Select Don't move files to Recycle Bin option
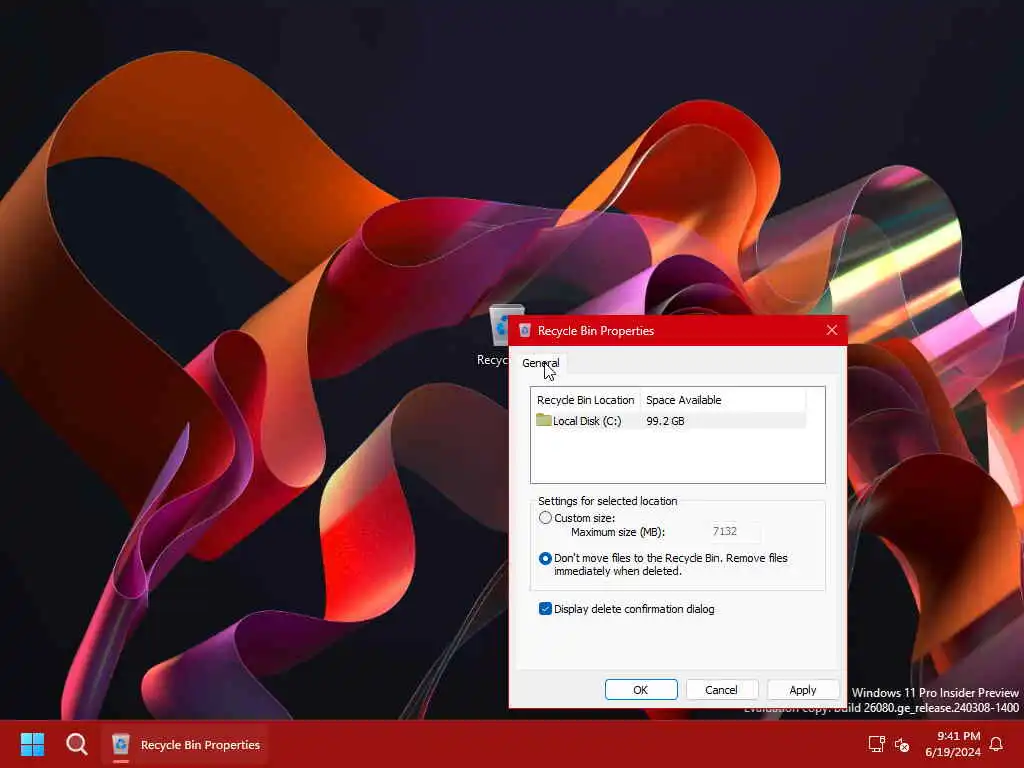This screenshot has width=1024, height=768. click(x=545, y=558)
